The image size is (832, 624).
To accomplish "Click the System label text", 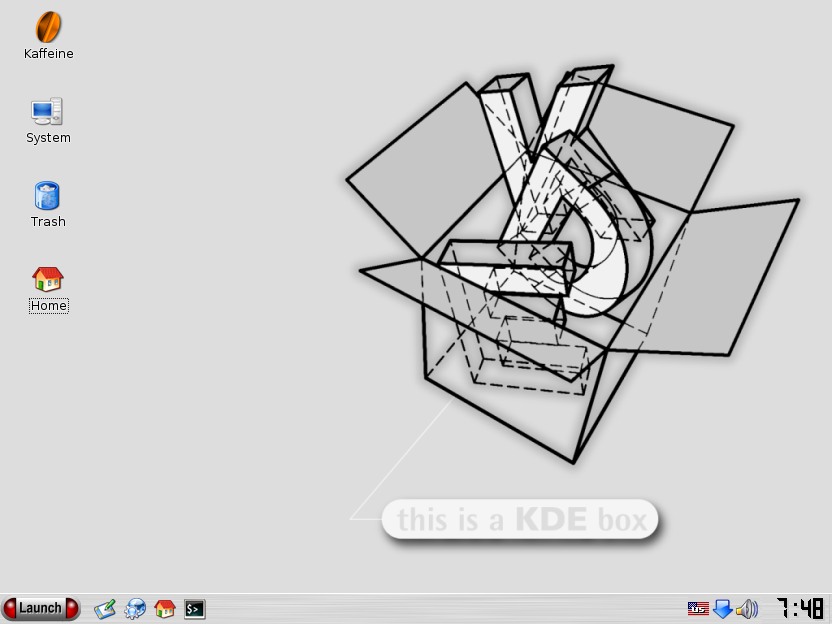I will point(48,138).
